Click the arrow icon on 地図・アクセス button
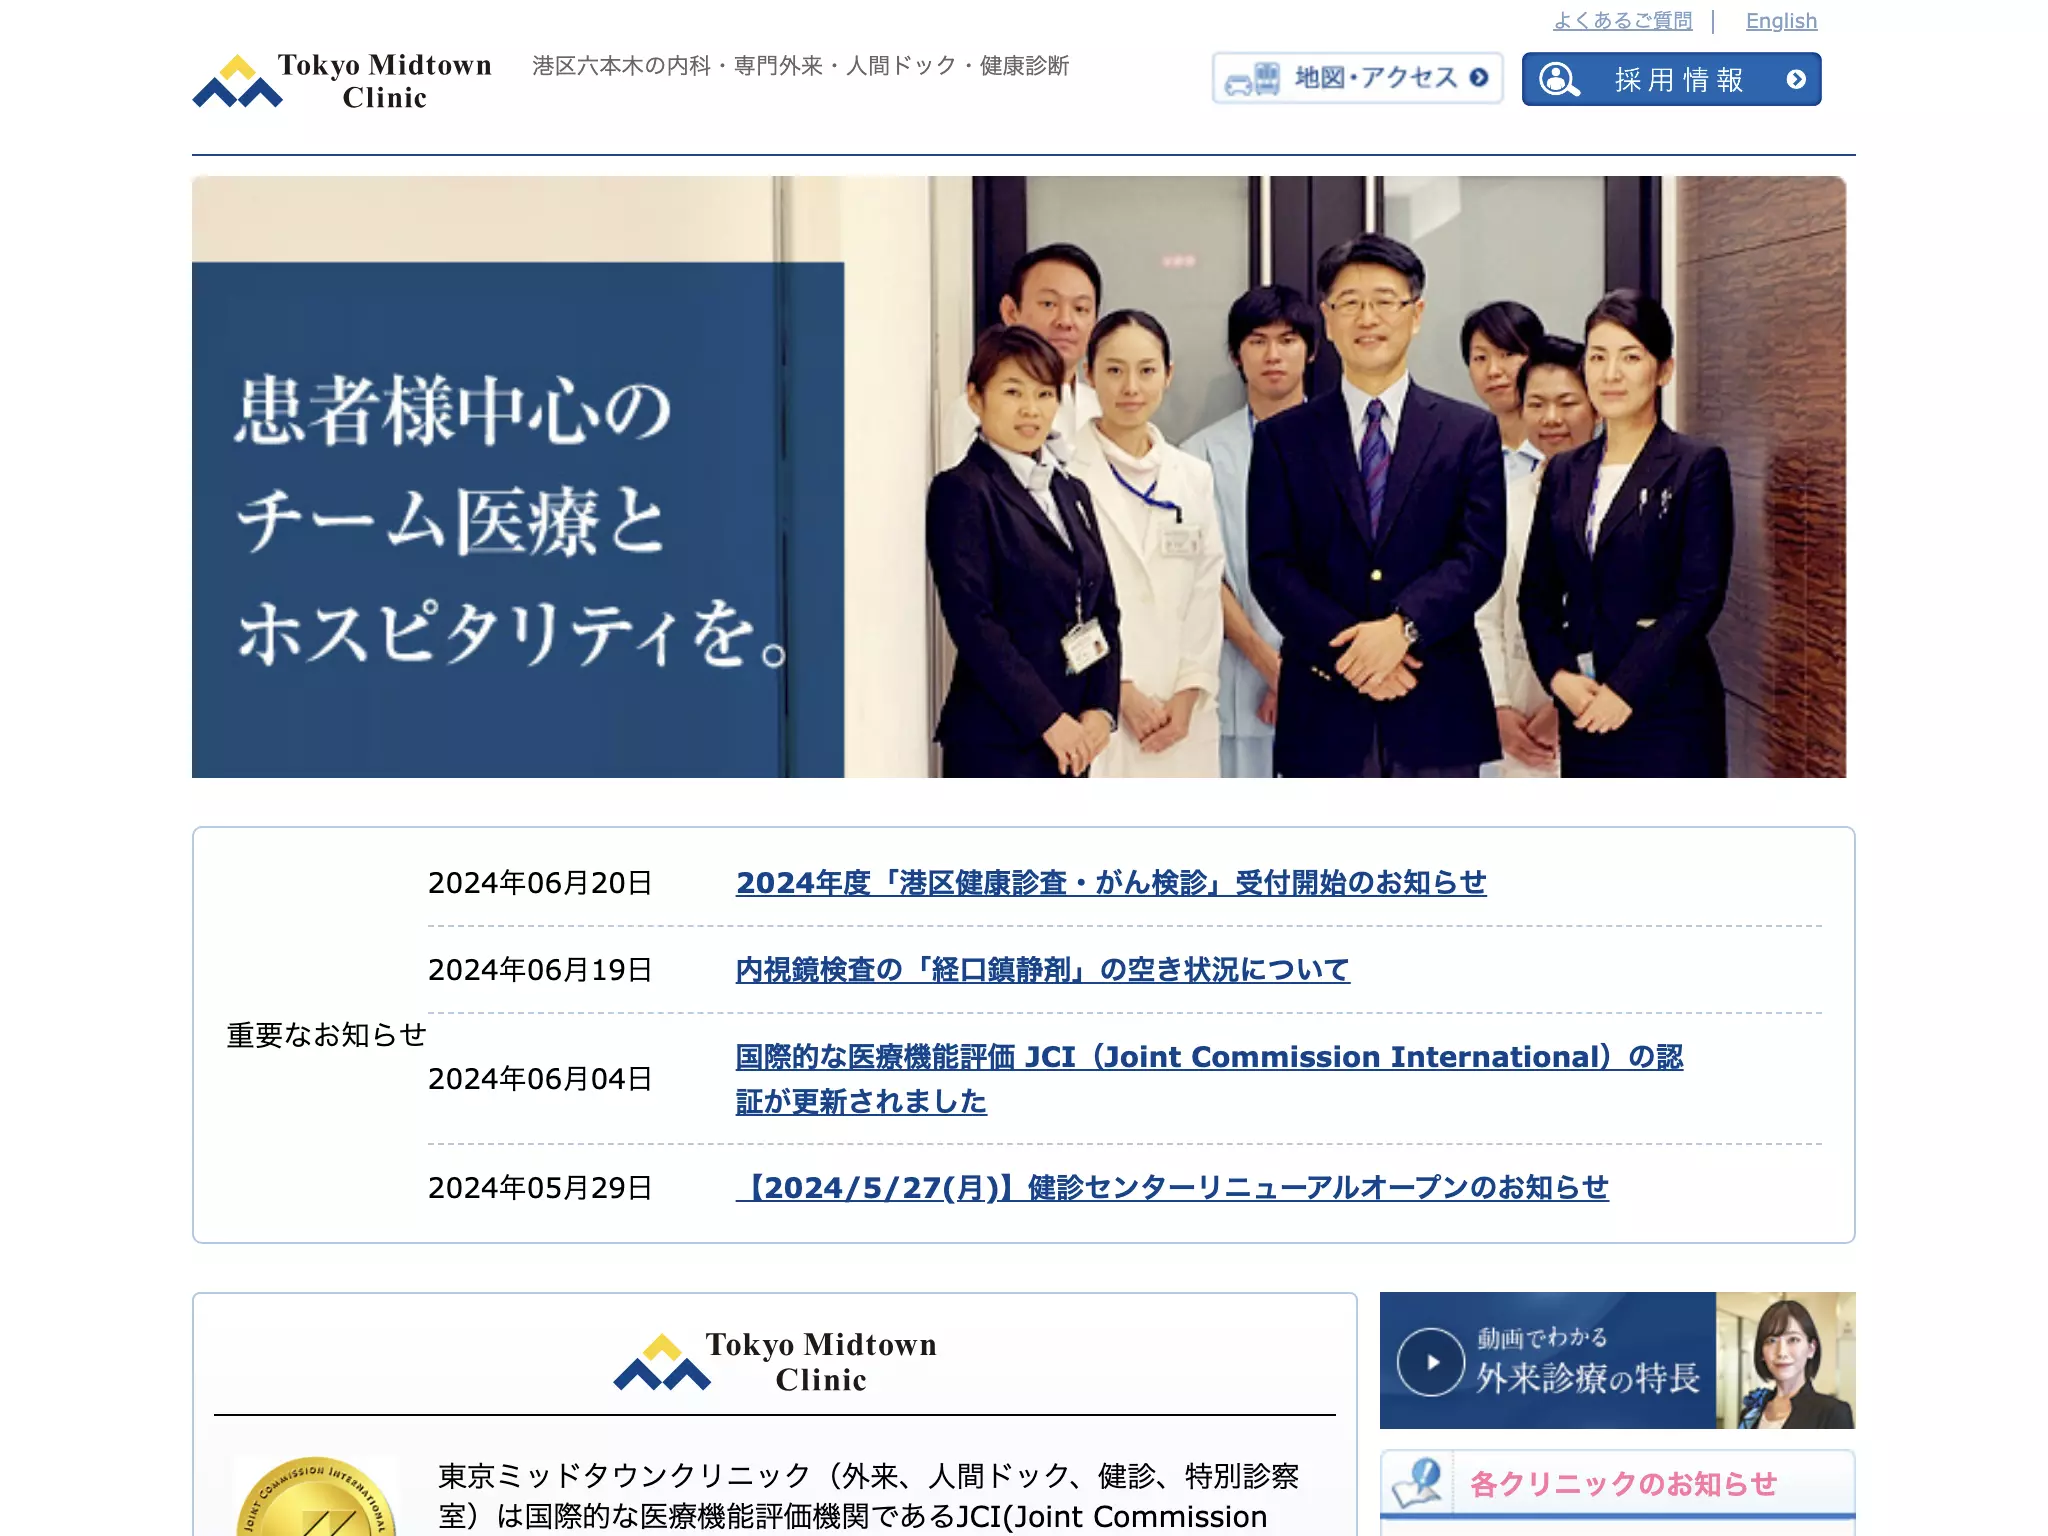Viewport: 2048px width, 1536px height. pos(1479,78)
